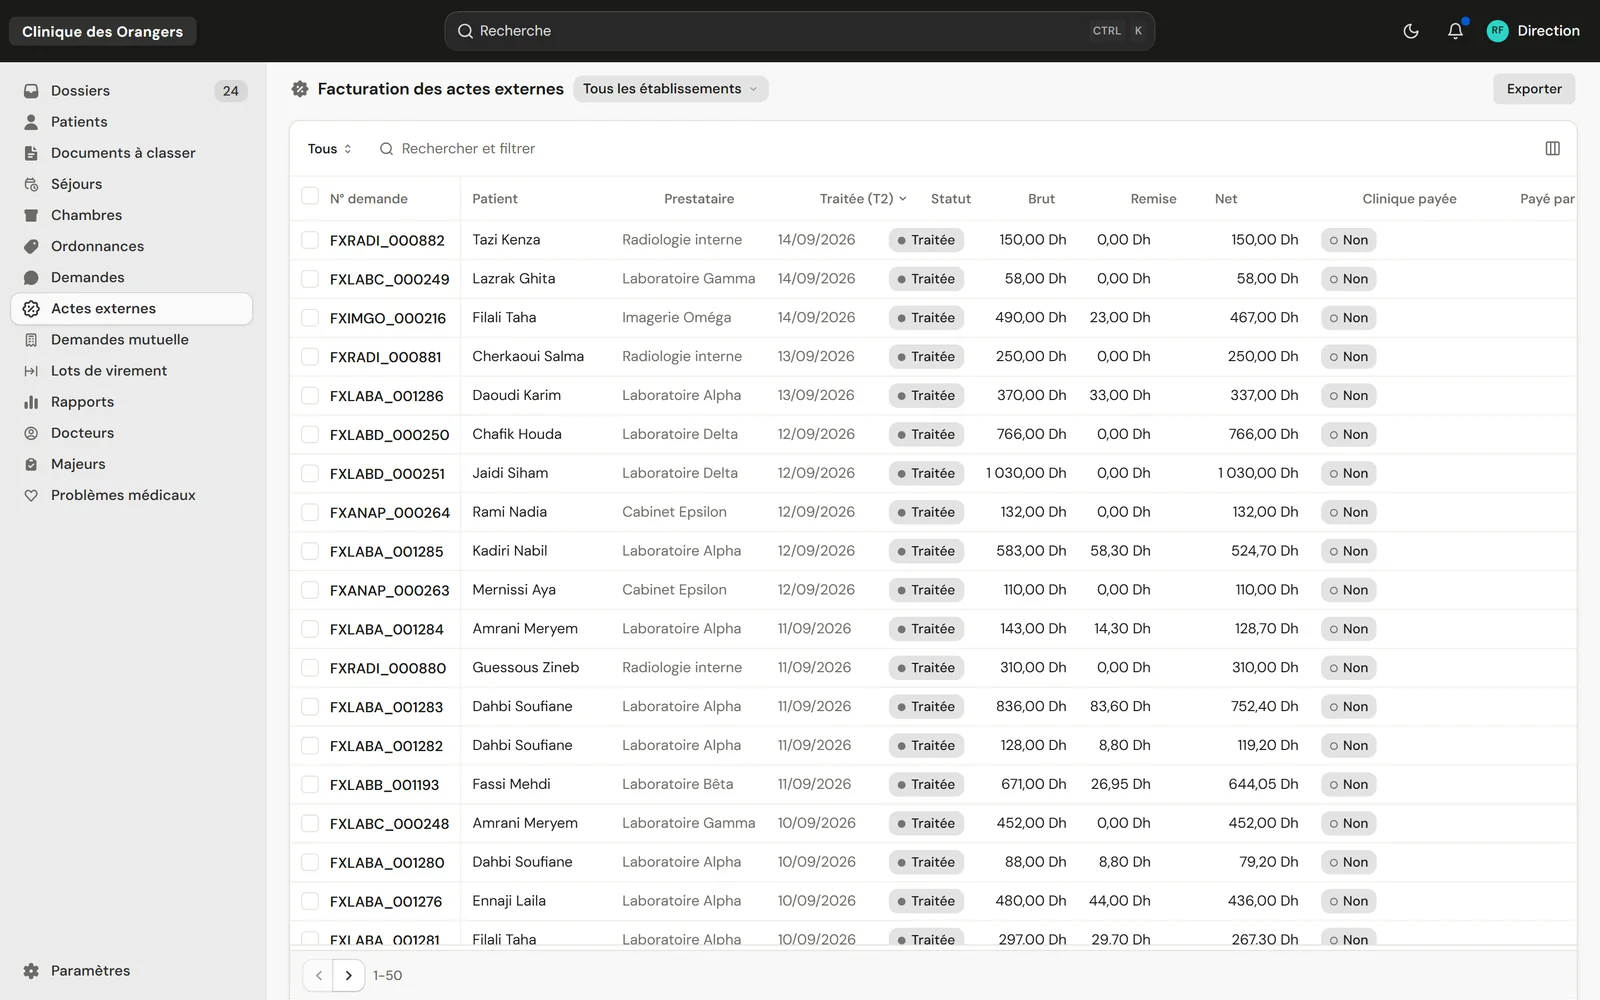1600x1000 pixels.
Task: Open Rapports from the bar chart icon
Action: tap(31, 402)
